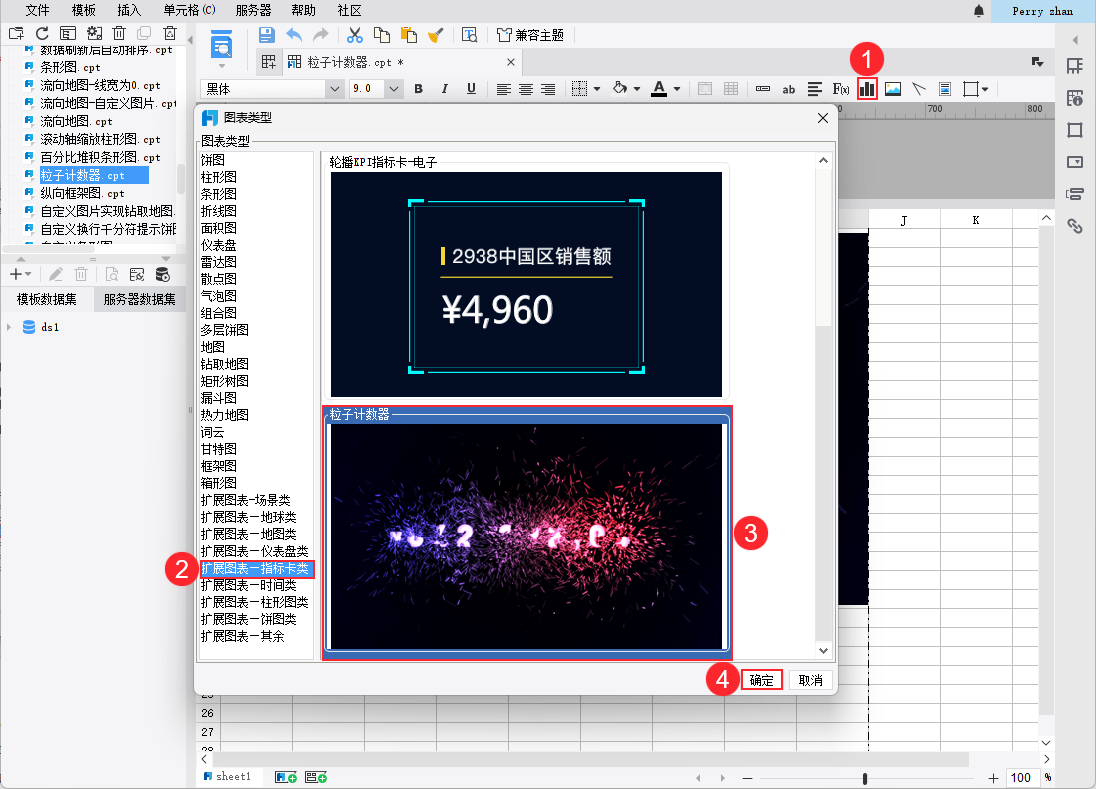The height and width of the screenshot is (789, 1096).
Task: Click the add dataset plus dropdown
Action: [20, 275]
